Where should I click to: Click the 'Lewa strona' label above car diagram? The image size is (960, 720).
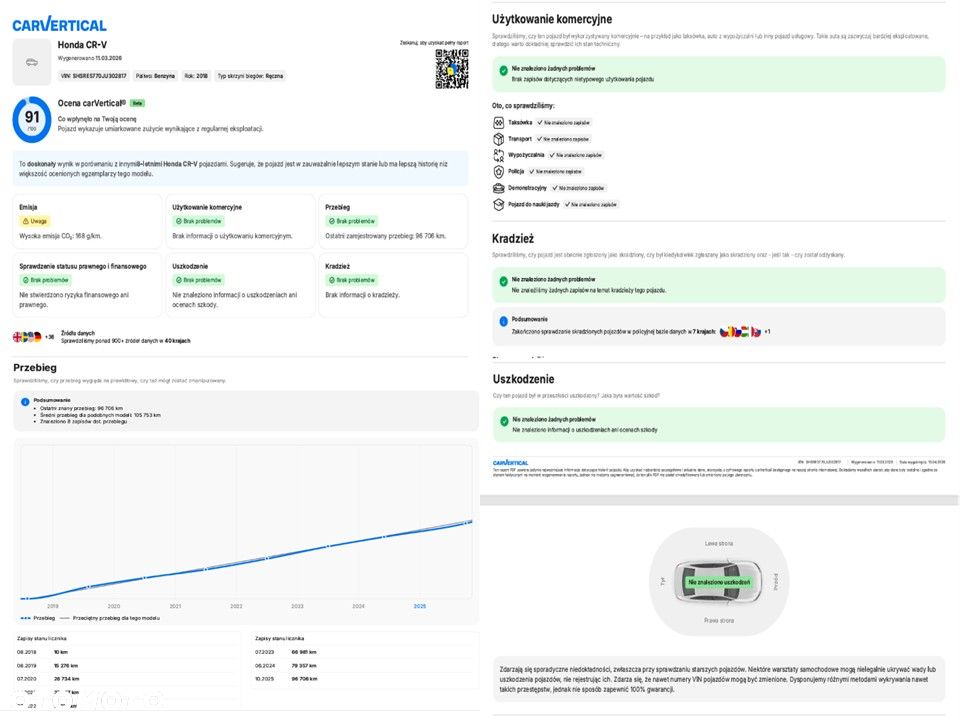coord(719,544)
